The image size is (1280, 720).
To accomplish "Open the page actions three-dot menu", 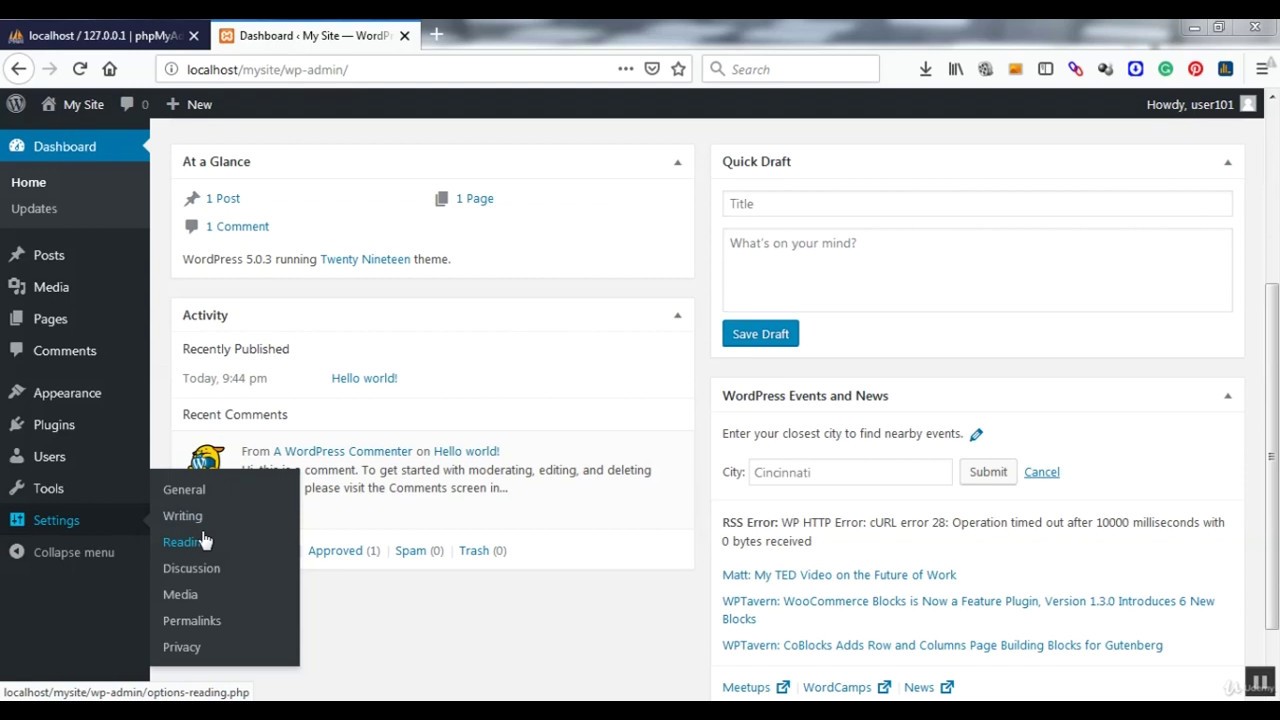I will (x=626, y=69).
